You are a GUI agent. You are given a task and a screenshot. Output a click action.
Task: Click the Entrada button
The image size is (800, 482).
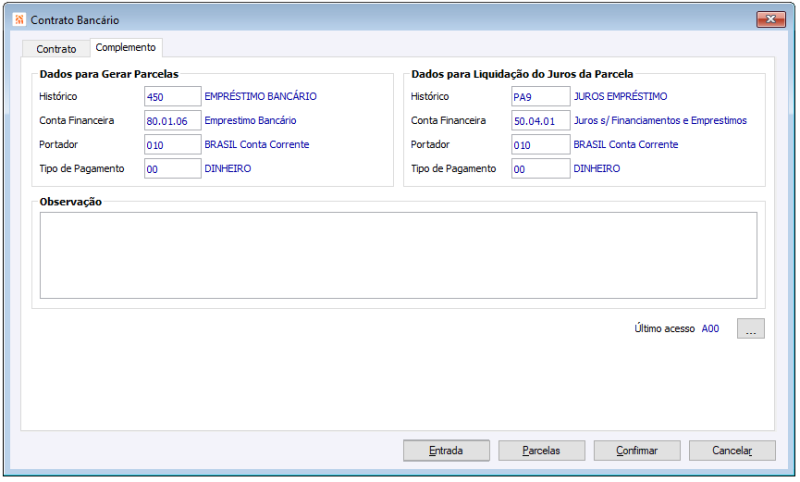coord(446,451)
